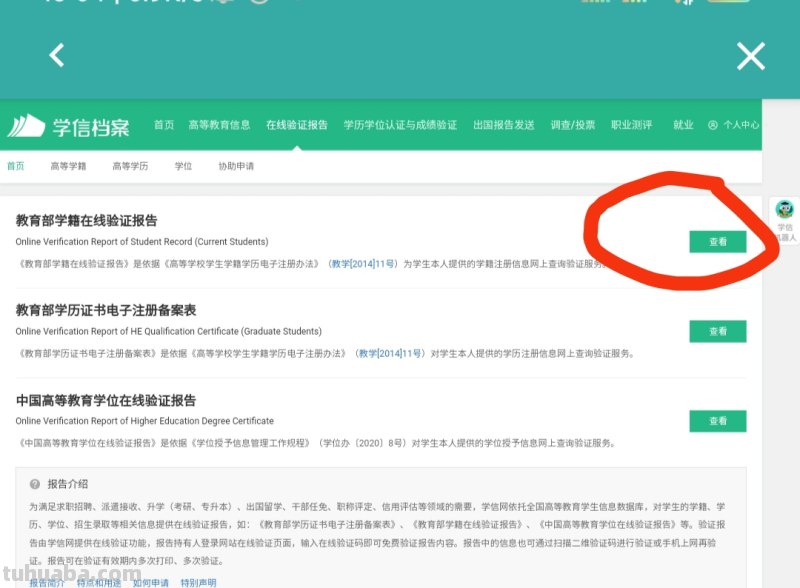This screenshot has width=800, height=588.
Task: Switch to the 高等学籍 sub-tab
Action: click(x=68, y=166)
